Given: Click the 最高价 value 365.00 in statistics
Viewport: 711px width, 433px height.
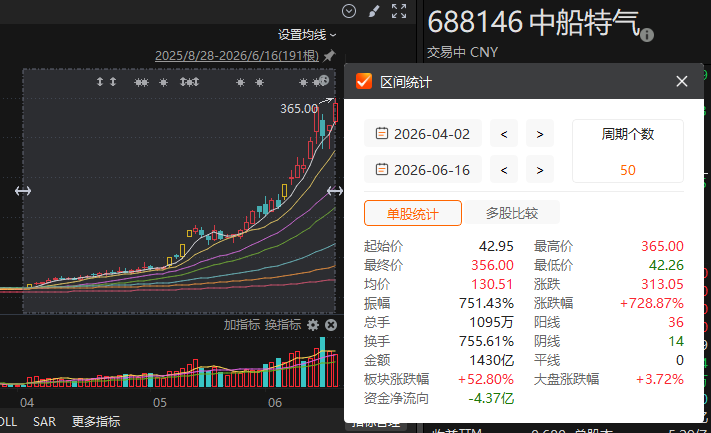Looking at the screenshot, I should [662, 246].
